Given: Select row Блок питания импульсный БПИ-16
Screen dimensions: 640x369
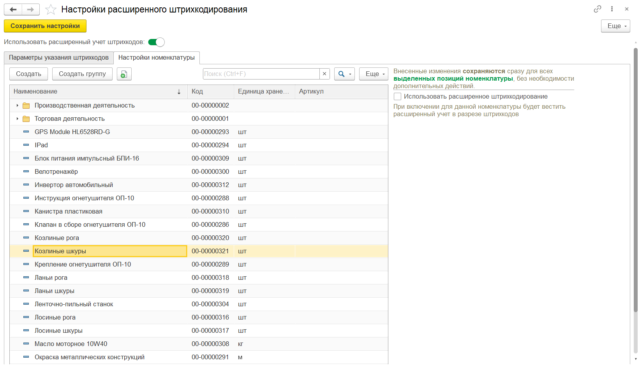Looking at the screenshot, I should click(x=199, y=158).
